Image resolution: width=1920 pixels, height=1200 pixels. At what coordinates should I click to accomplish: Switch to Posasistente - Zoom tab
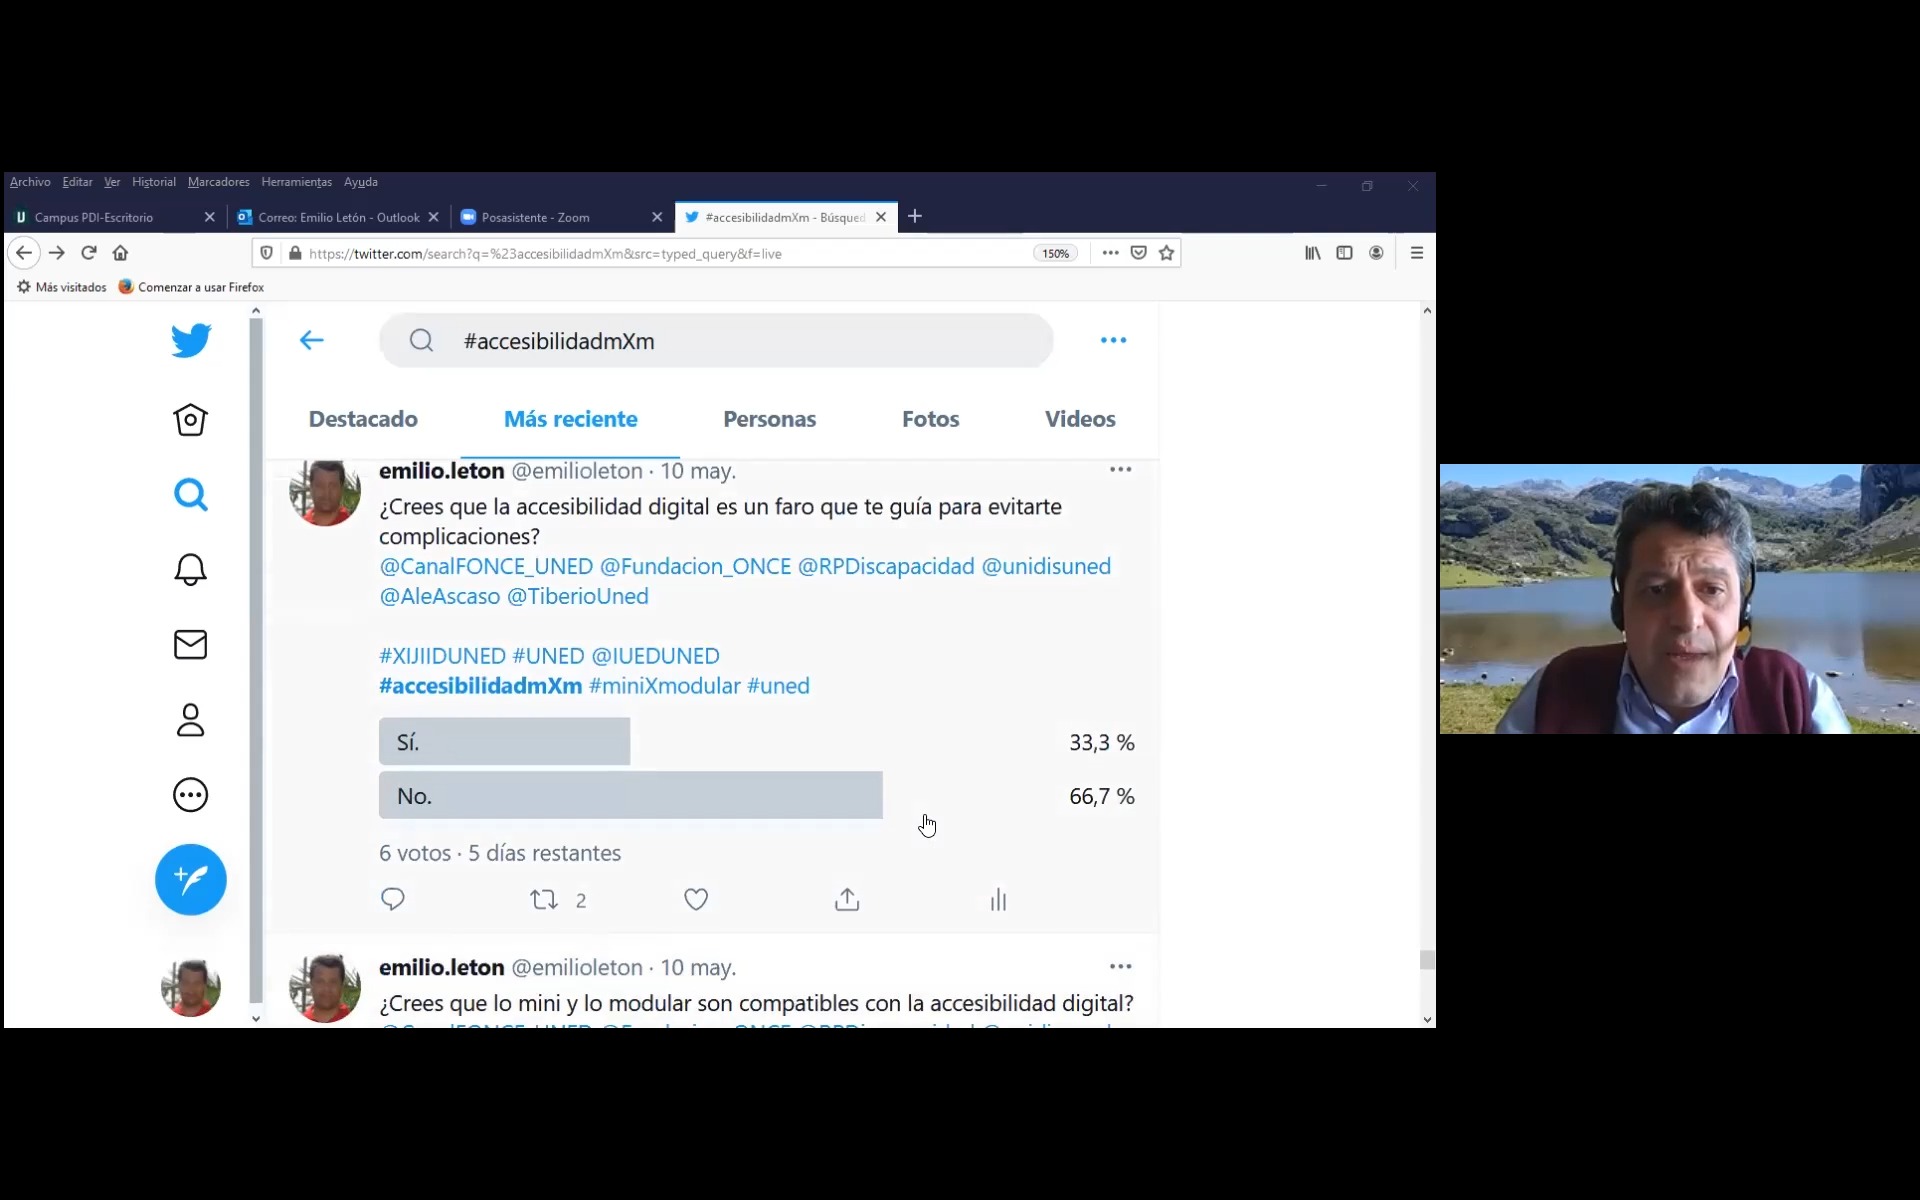pyautogui.click(x=560, y=217)
